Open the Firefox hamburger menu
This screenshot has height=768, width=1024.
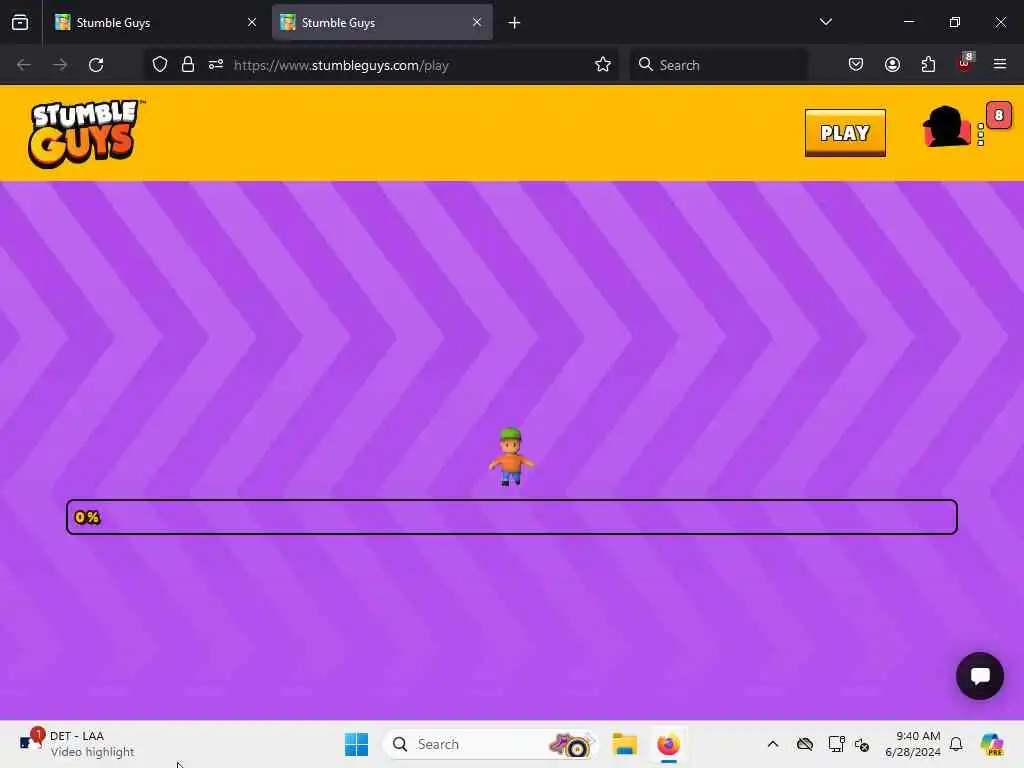(1000, 65)
